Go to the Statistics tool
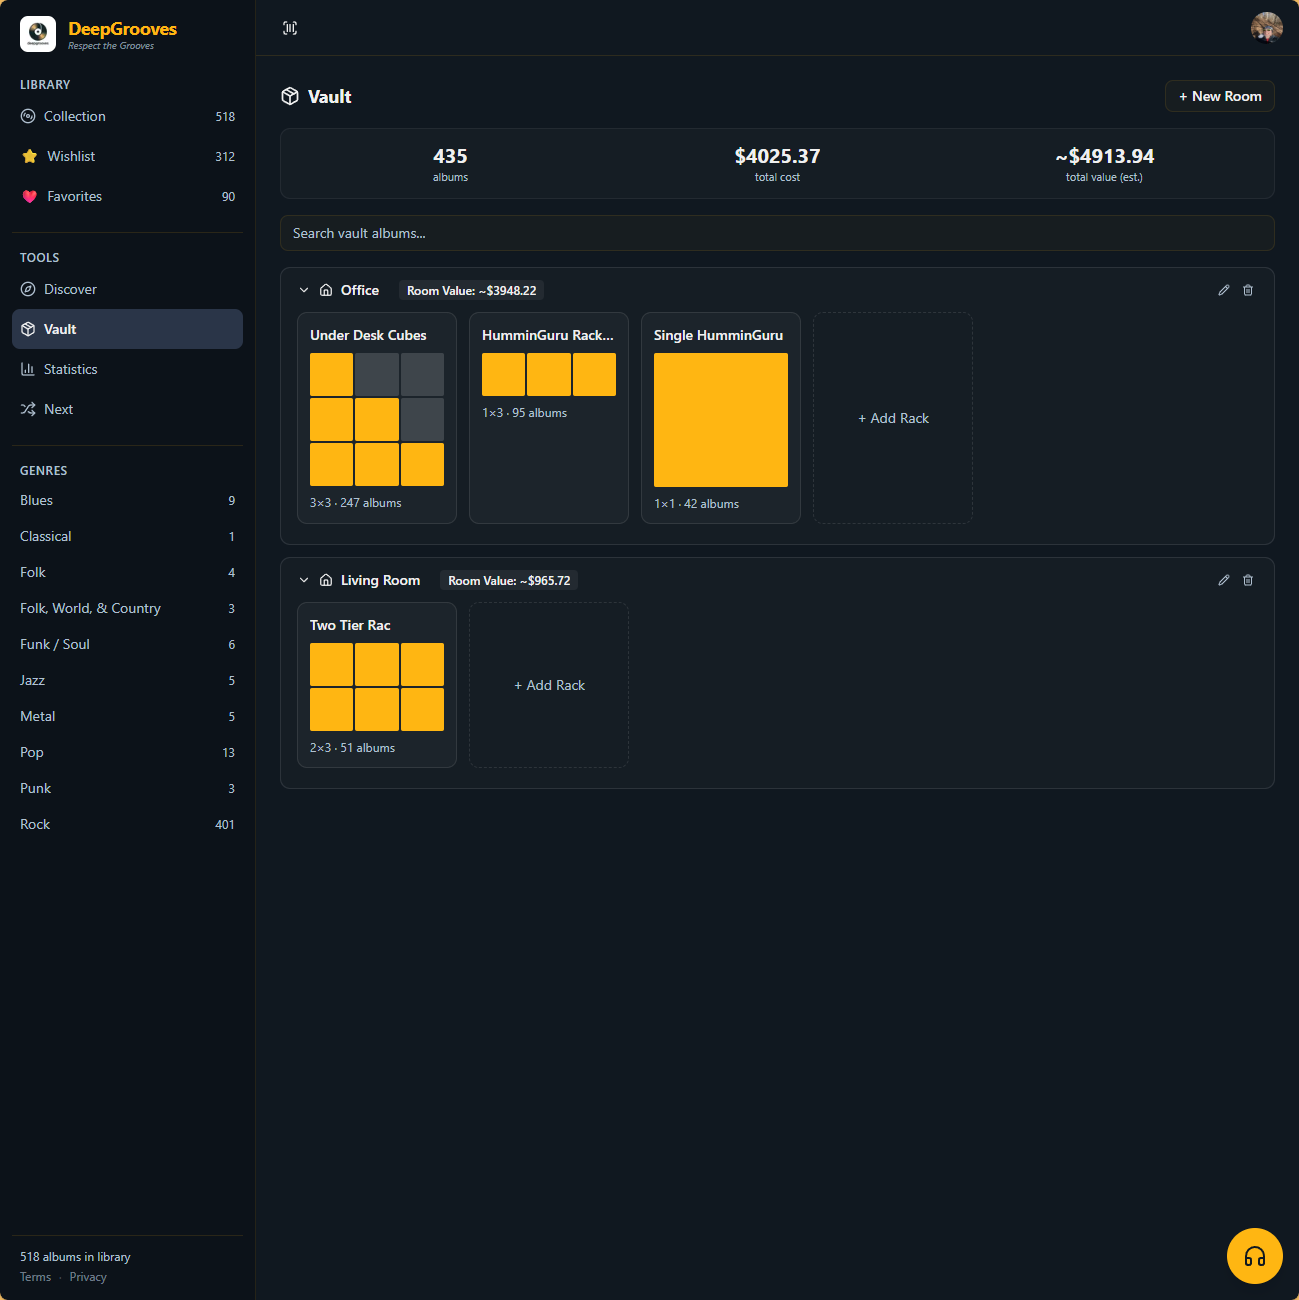This screenshot has width=1299, height=1300. [x=127, y=369]
